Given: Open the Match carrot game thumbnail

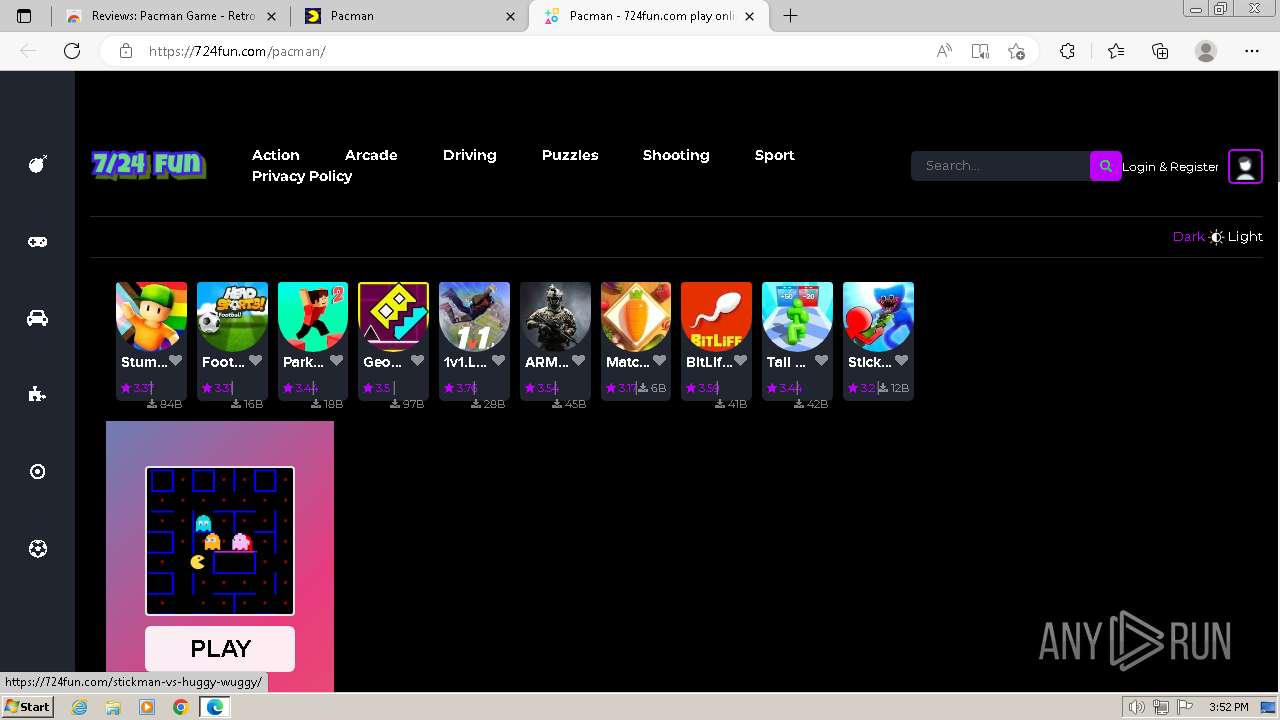Looking at the screenshot, I should 636,317.
